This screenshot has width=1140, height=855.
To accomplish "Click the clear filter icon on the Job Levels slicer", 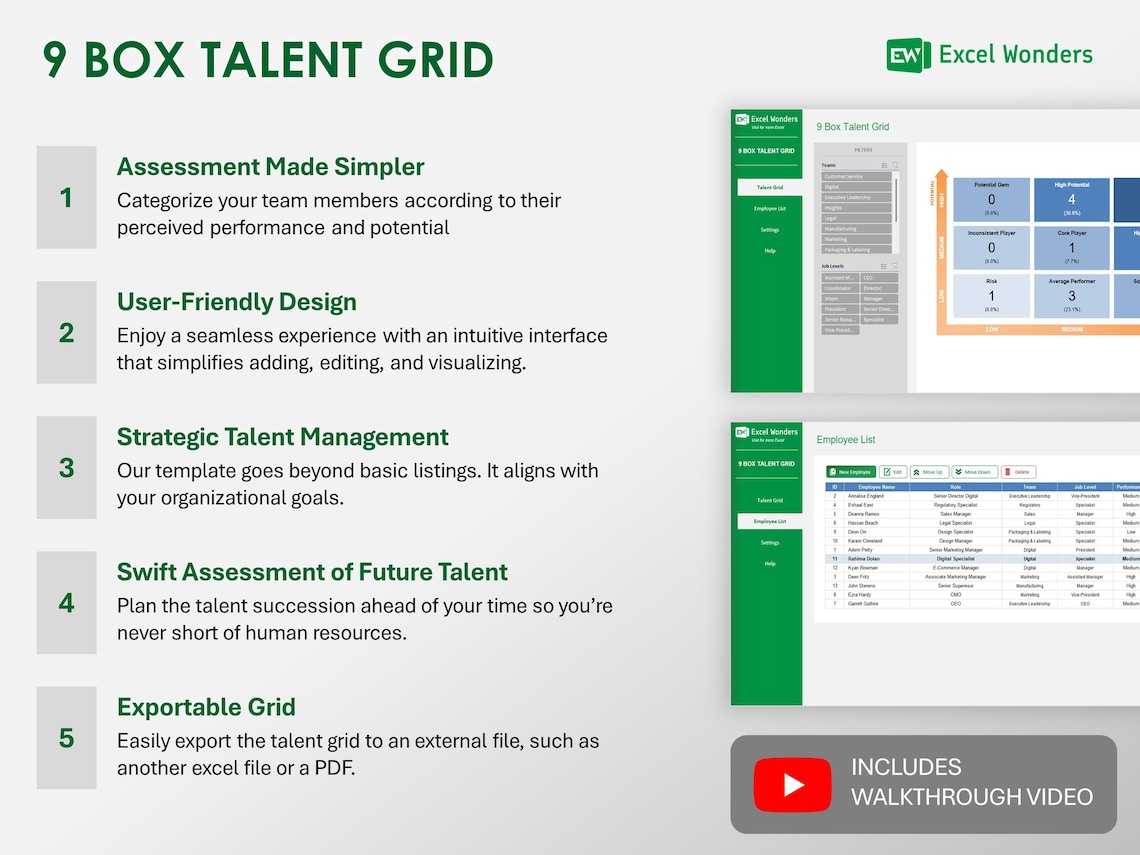I will [896, 266].
